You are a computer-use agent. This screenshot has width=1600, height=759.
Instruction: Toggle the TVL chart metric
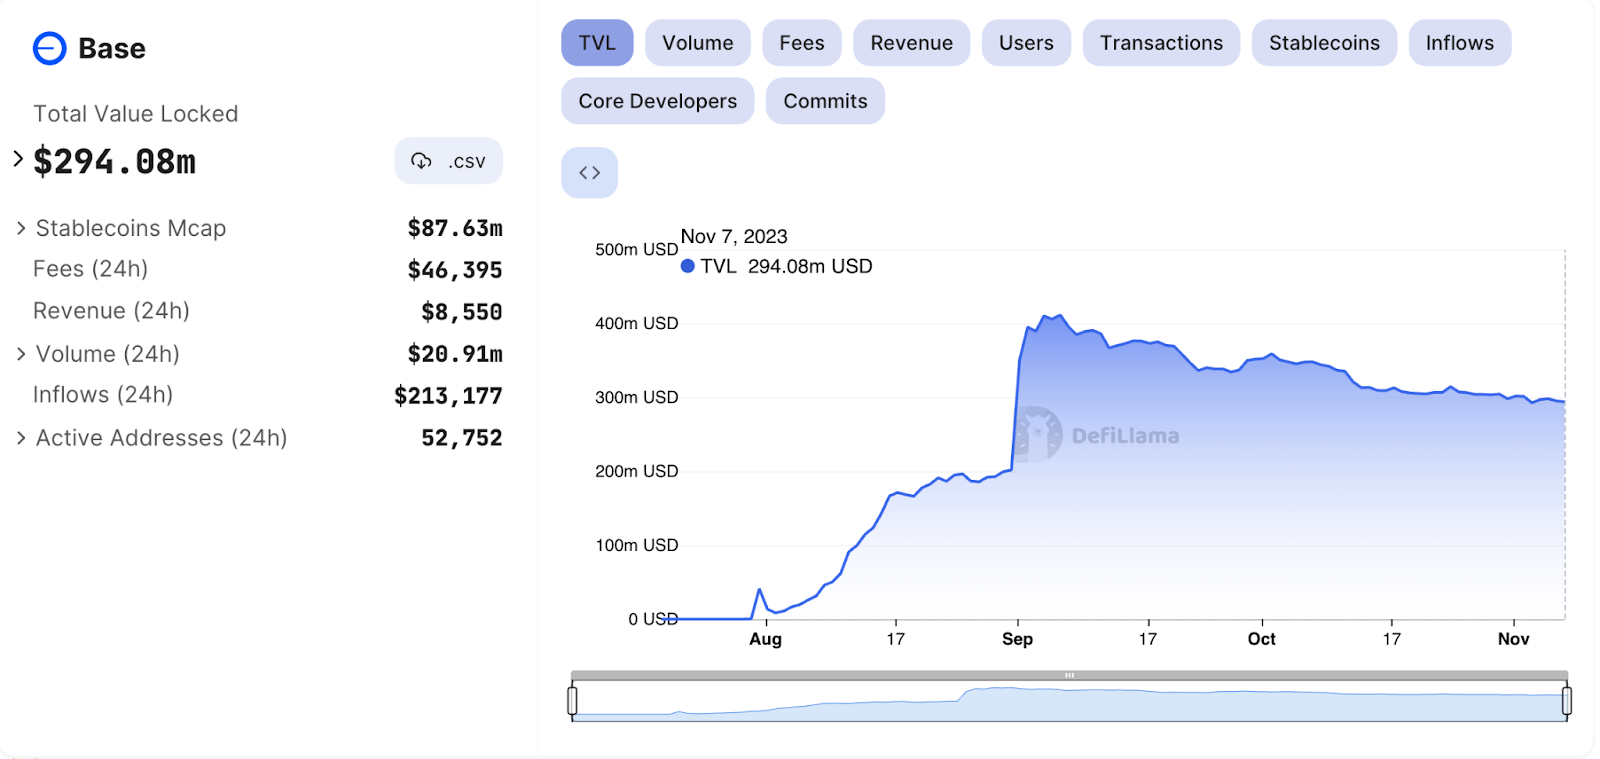coord(597,43)
